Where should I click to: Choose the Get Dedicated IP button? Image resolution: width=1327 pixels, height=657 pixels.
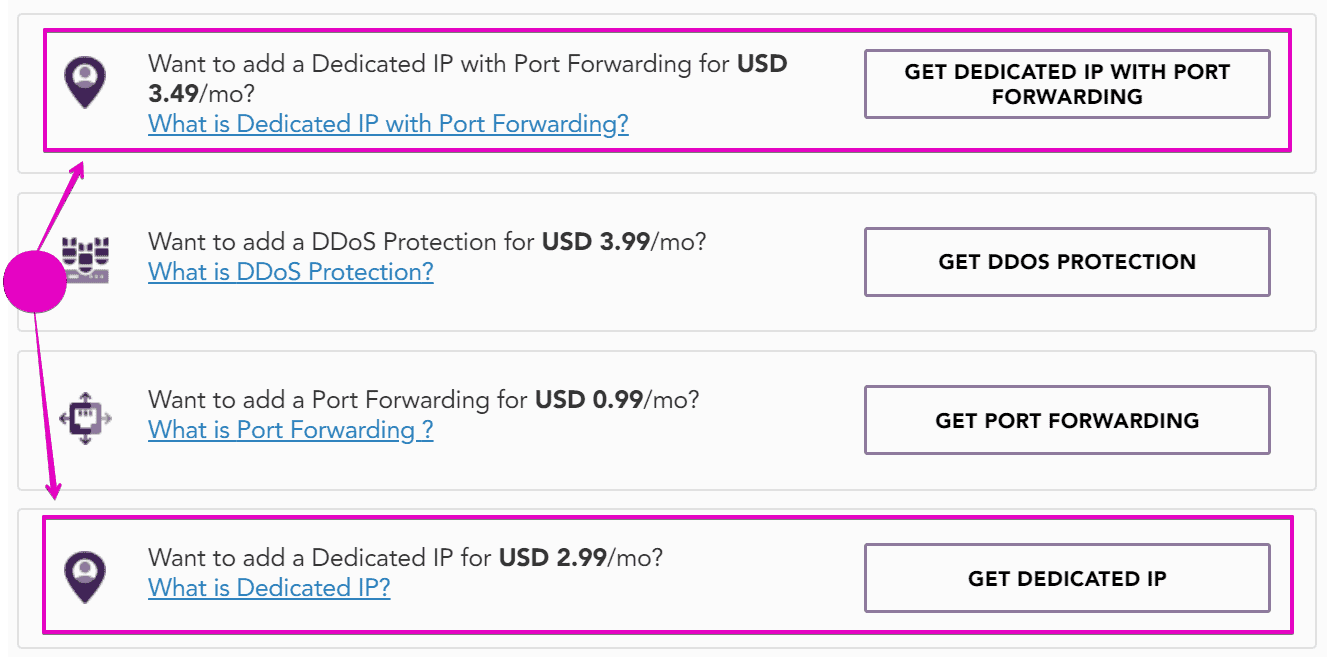[x=1067, y=578]
